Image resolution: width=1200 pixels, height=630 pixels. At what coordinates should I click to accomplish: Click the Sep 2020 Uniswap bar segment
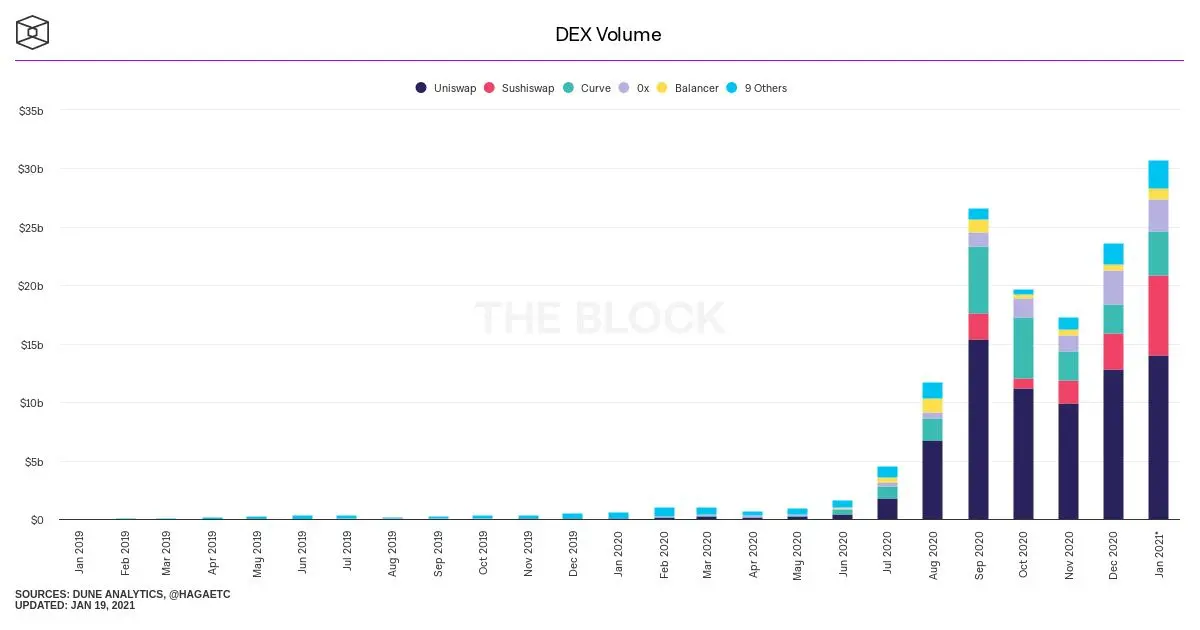pyautogui.click(x=978, y=430)
